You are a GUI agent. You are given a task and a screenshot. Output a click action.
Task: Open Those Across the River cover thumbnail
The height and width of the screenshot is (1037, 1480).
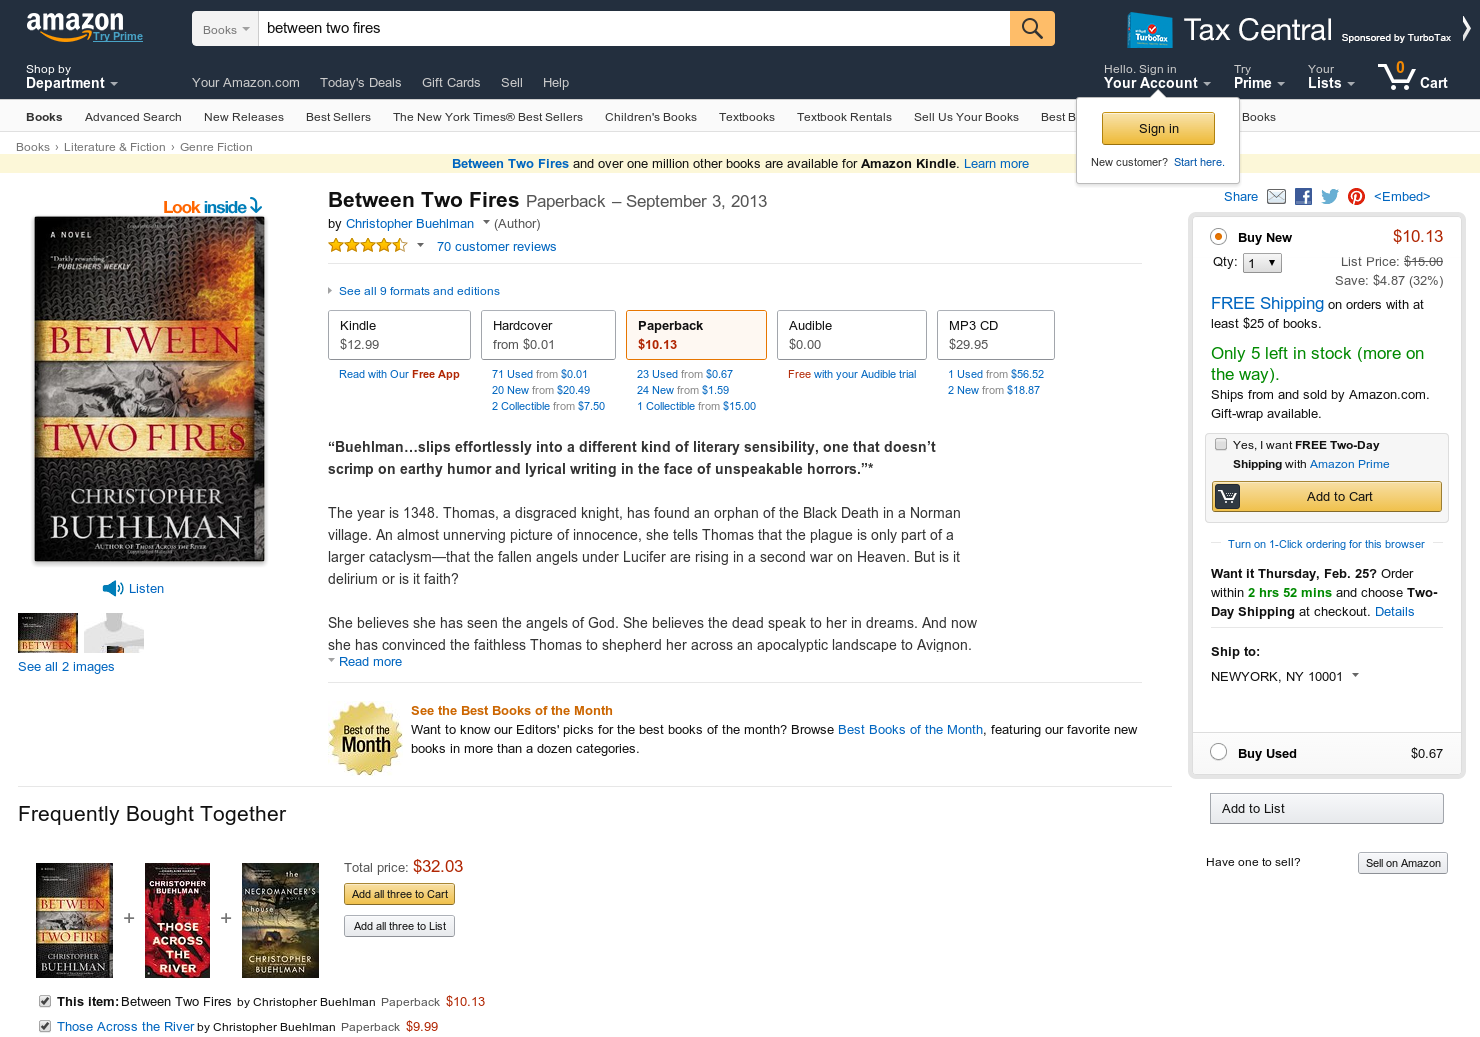point(177,920)
